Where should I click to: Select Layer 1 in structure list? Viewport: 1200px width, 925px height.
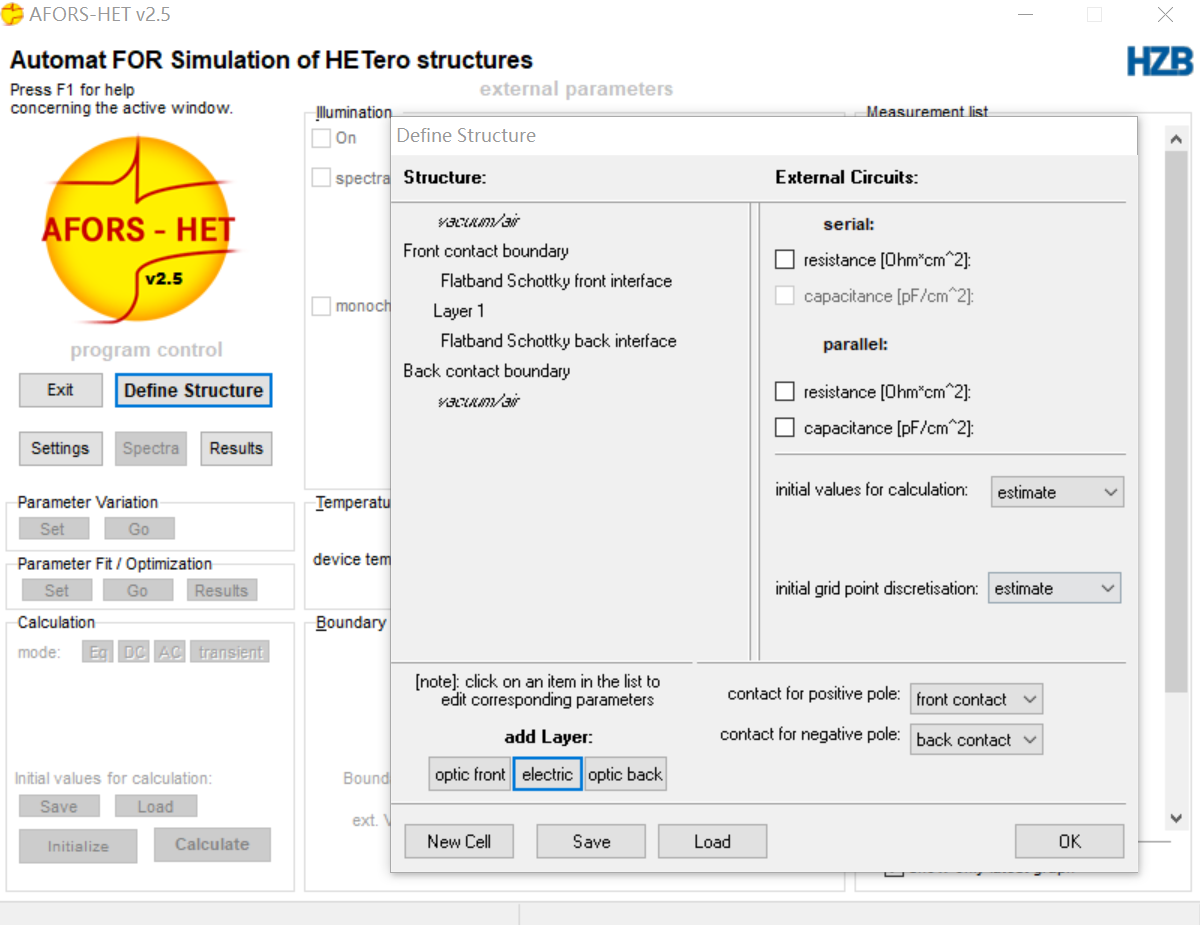pyautogui.click(x=459, y=311)
